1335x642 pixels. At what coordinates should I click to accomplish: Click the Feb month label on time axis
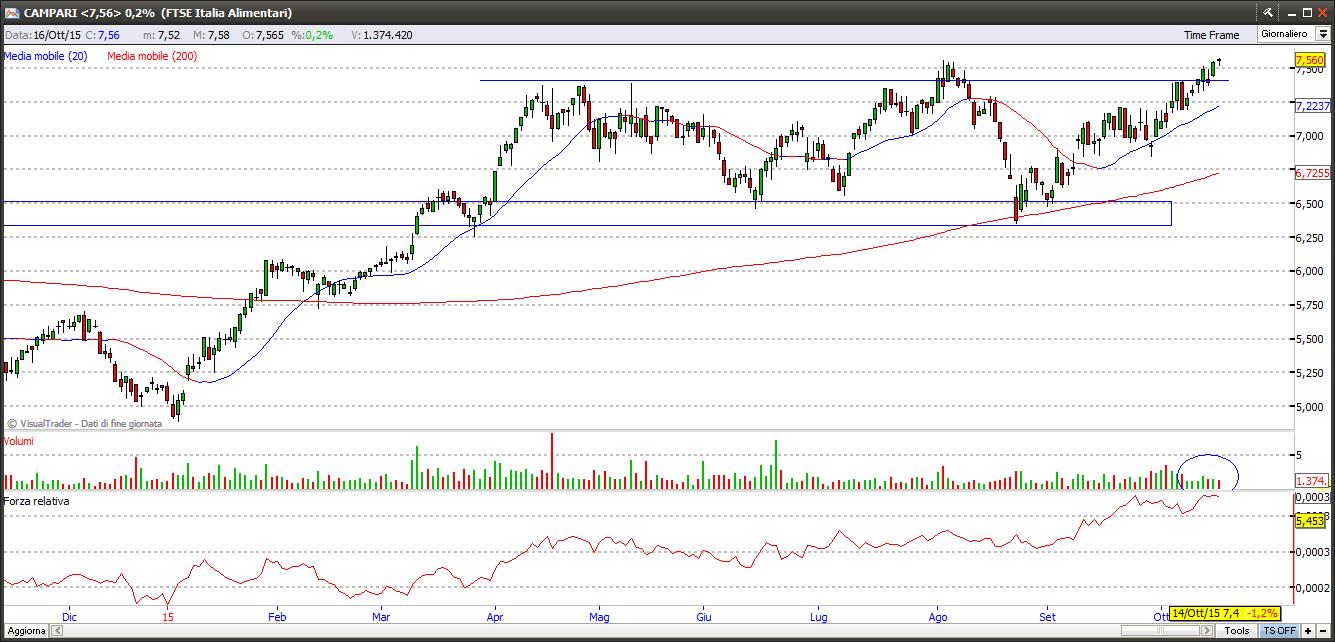click(277, 617)
